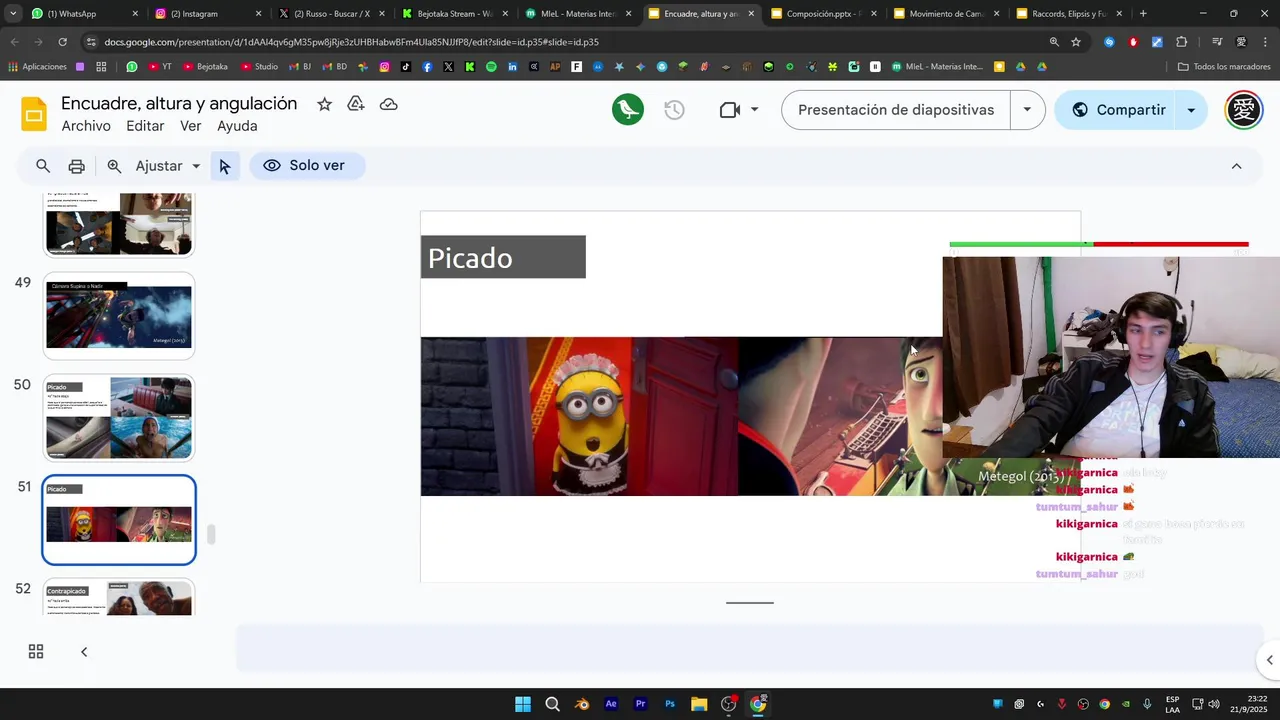Screen dimensions: 1280x720
Task: Open the Bejotaka bookmark
Action: [204, 67]
